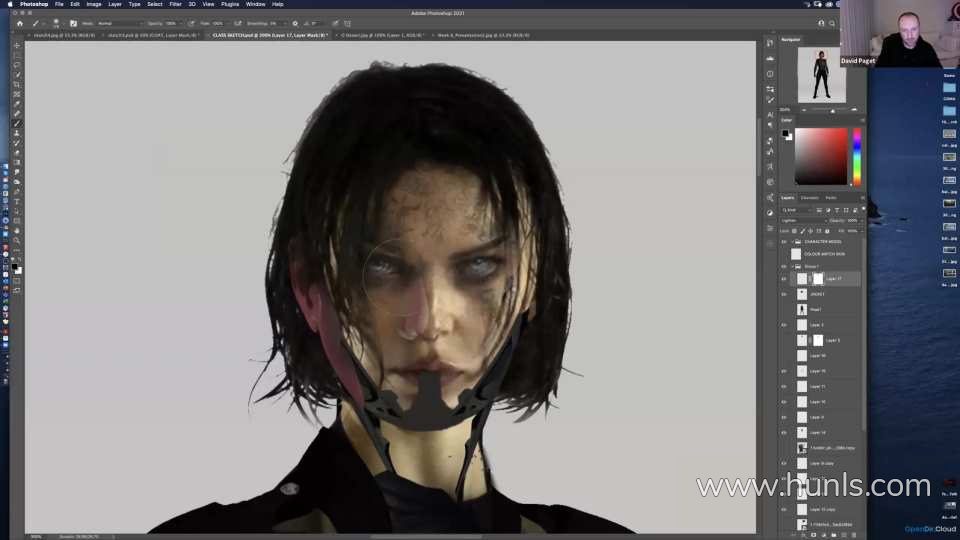Open the Smoothing value dropdown
Screen dimensions: 960x540
point(285,23)
